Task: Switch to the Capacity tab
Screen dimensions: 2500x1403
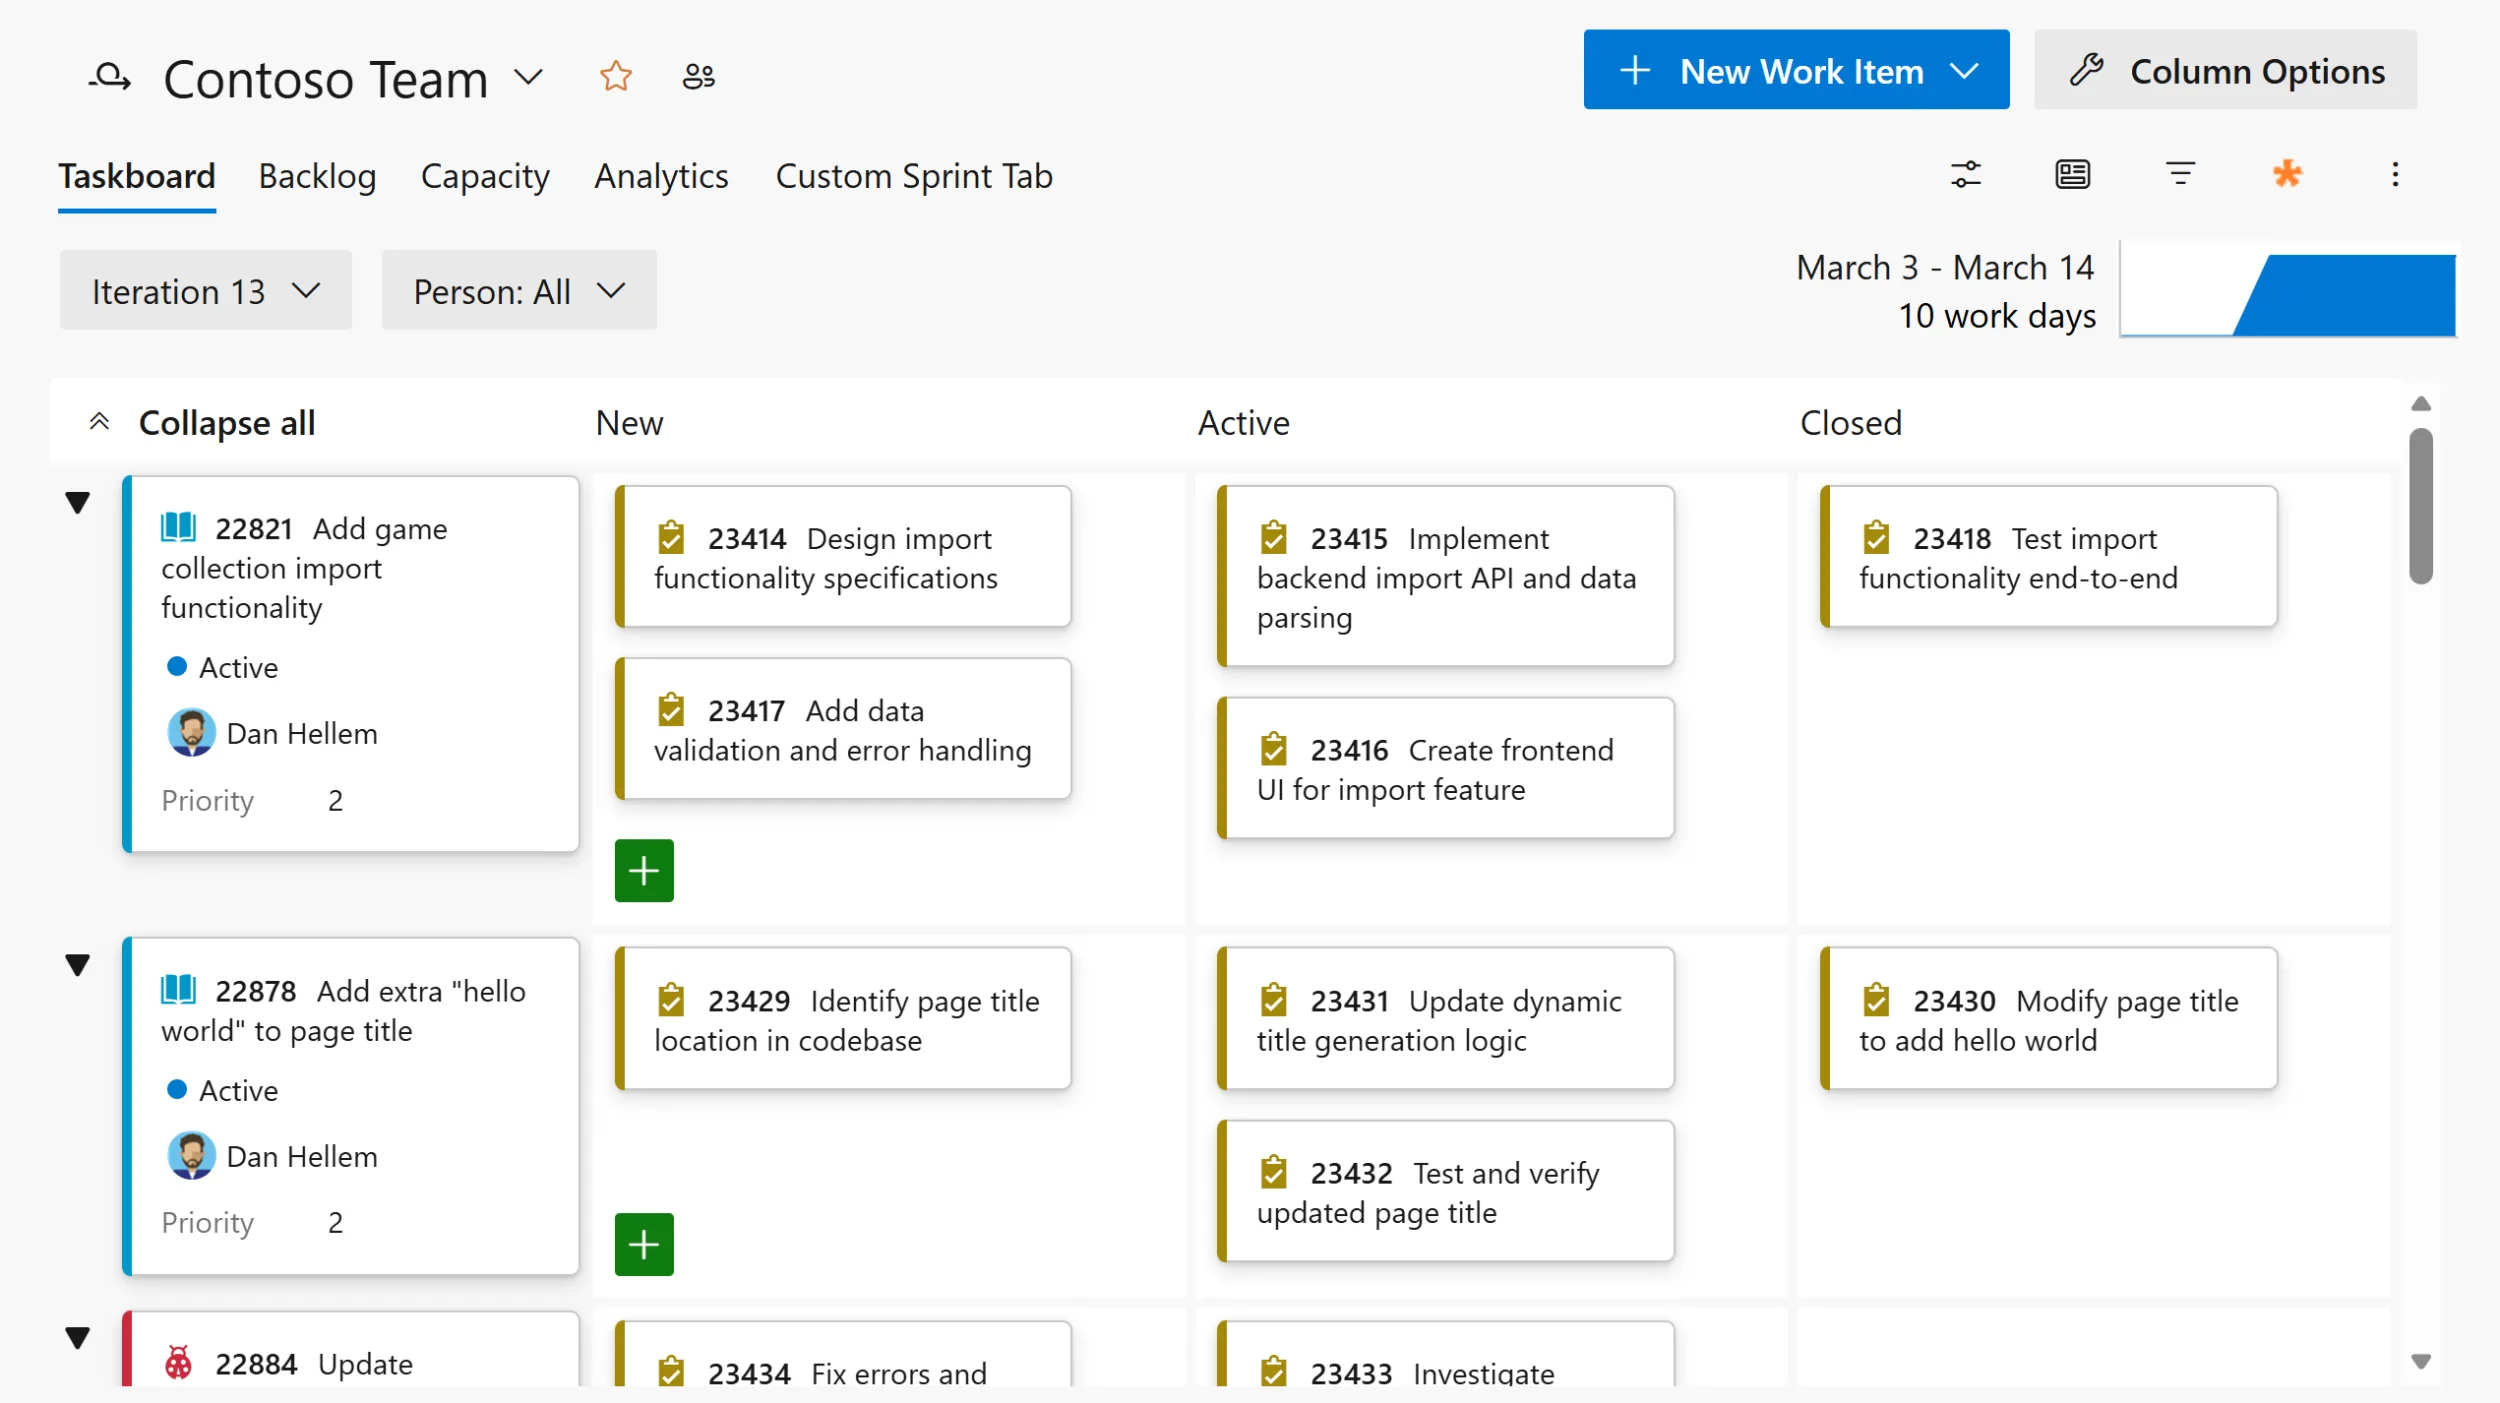Action: pyautogui.click(x=485, y=176)
